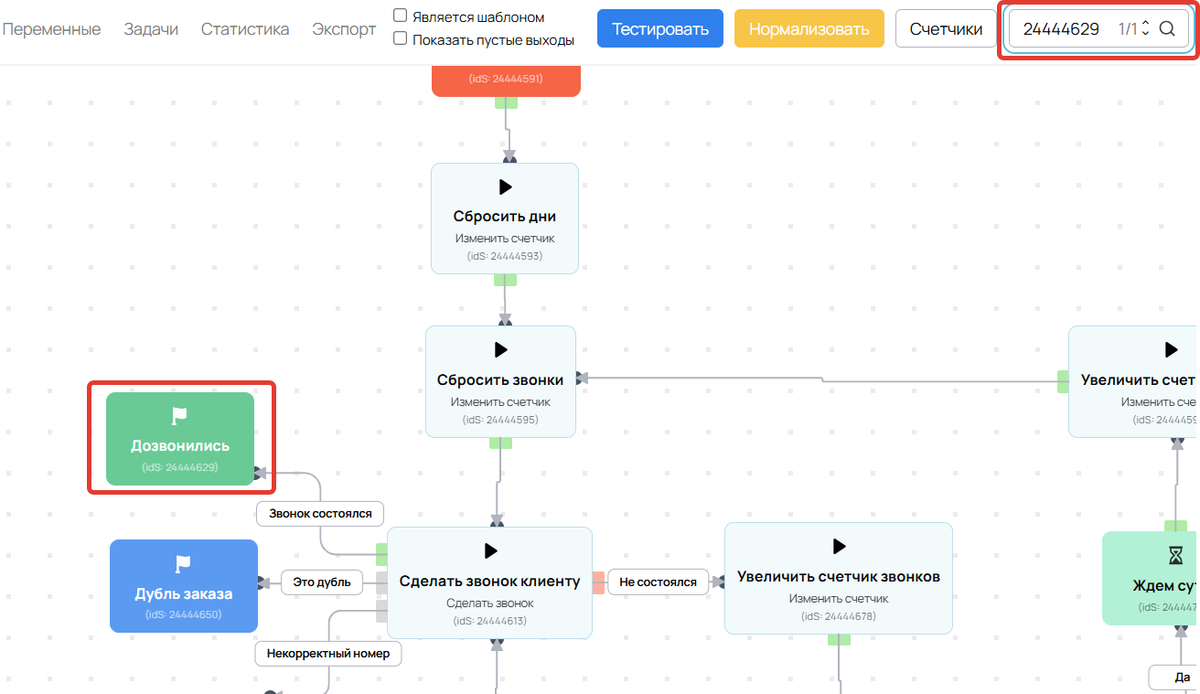This screenshot has width=1200, height=694.
Task: Open the Переменные tab
Action: [x=51, y=29]
